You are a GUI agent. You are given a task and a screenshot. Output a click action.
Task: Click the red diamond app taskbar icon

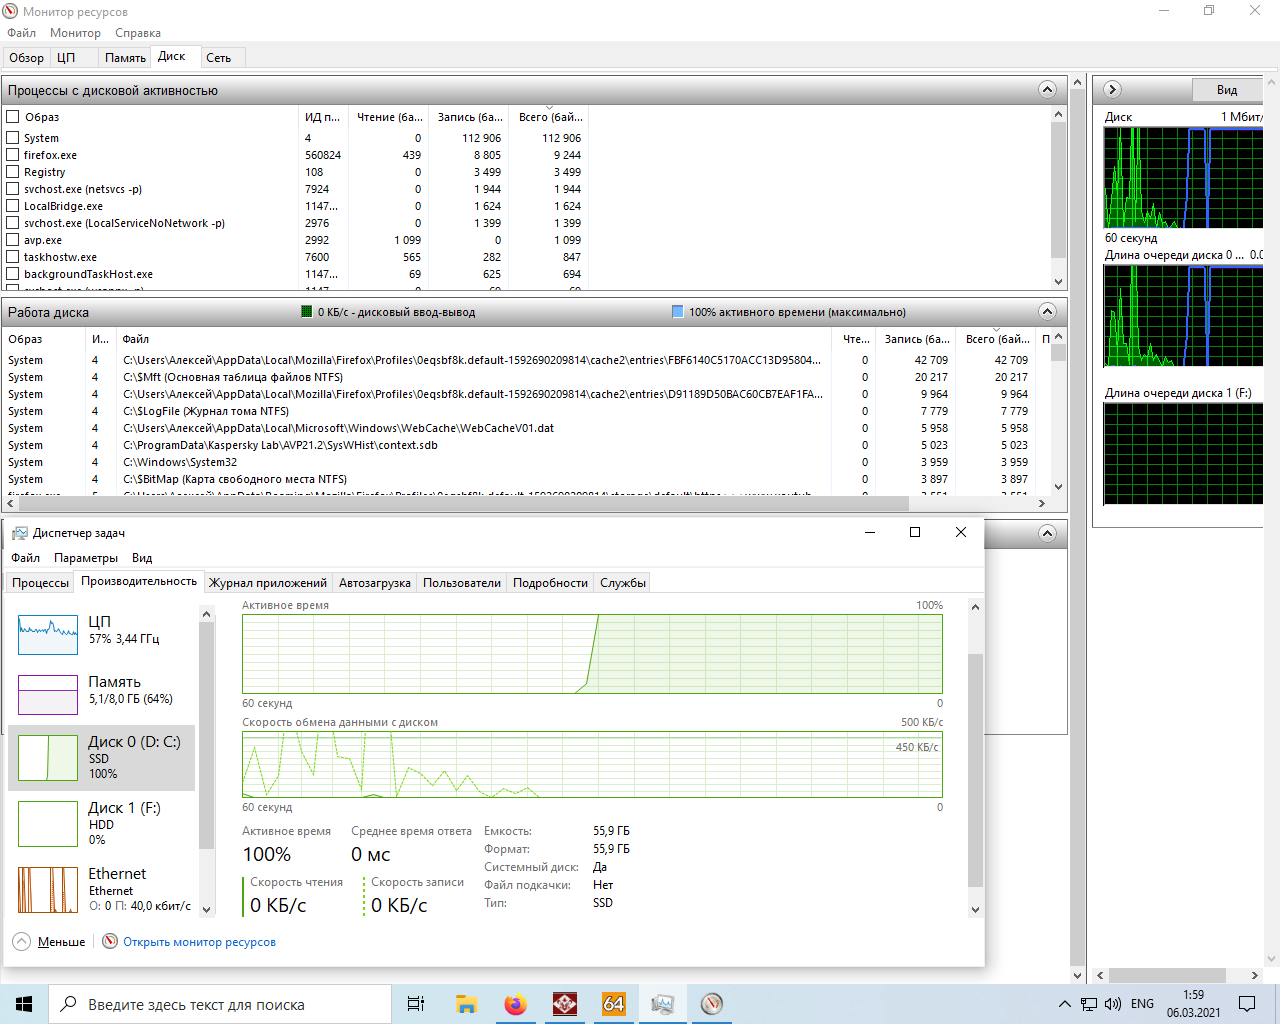click(564, 1004)
